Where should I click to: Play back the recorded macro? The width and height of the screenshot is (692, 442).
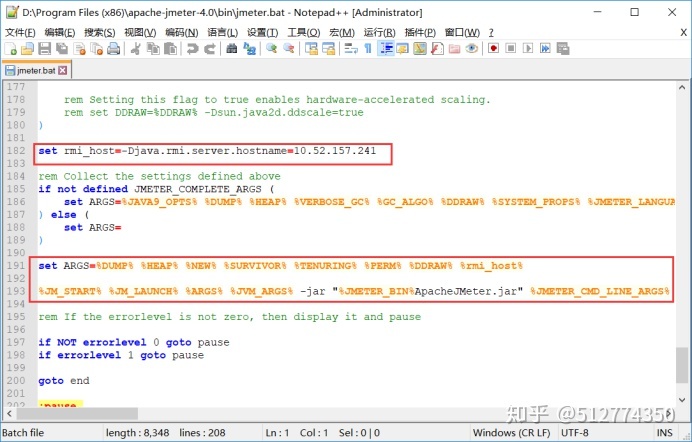click(528, 49)
